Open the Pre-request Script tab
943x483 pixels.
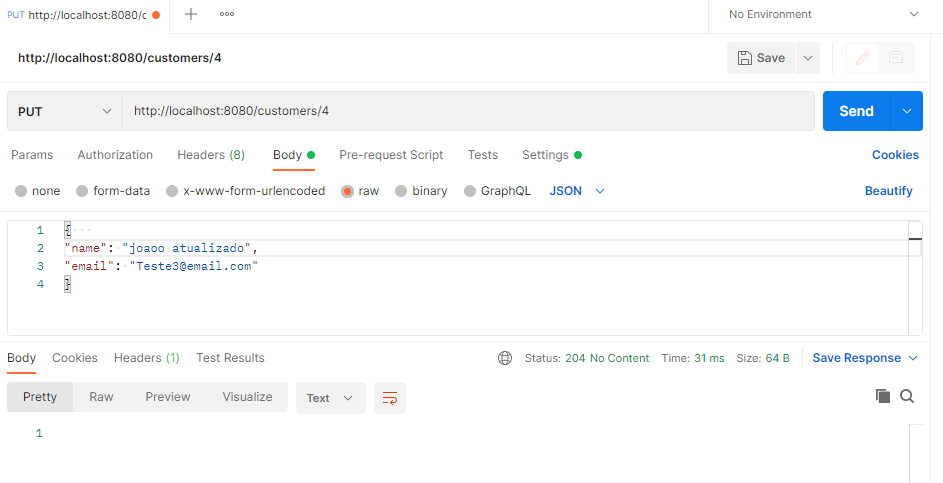click(391, 155)
